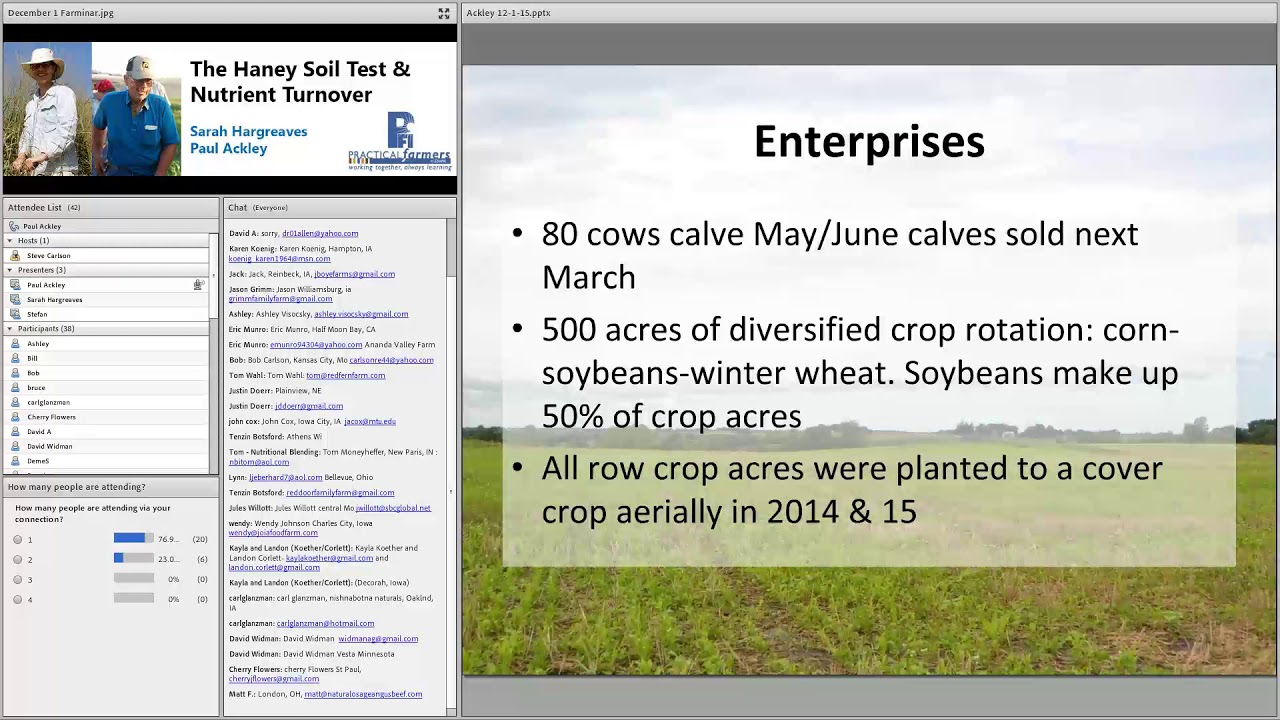Click the Enterprises slide in share pod

tap(869, 370)
